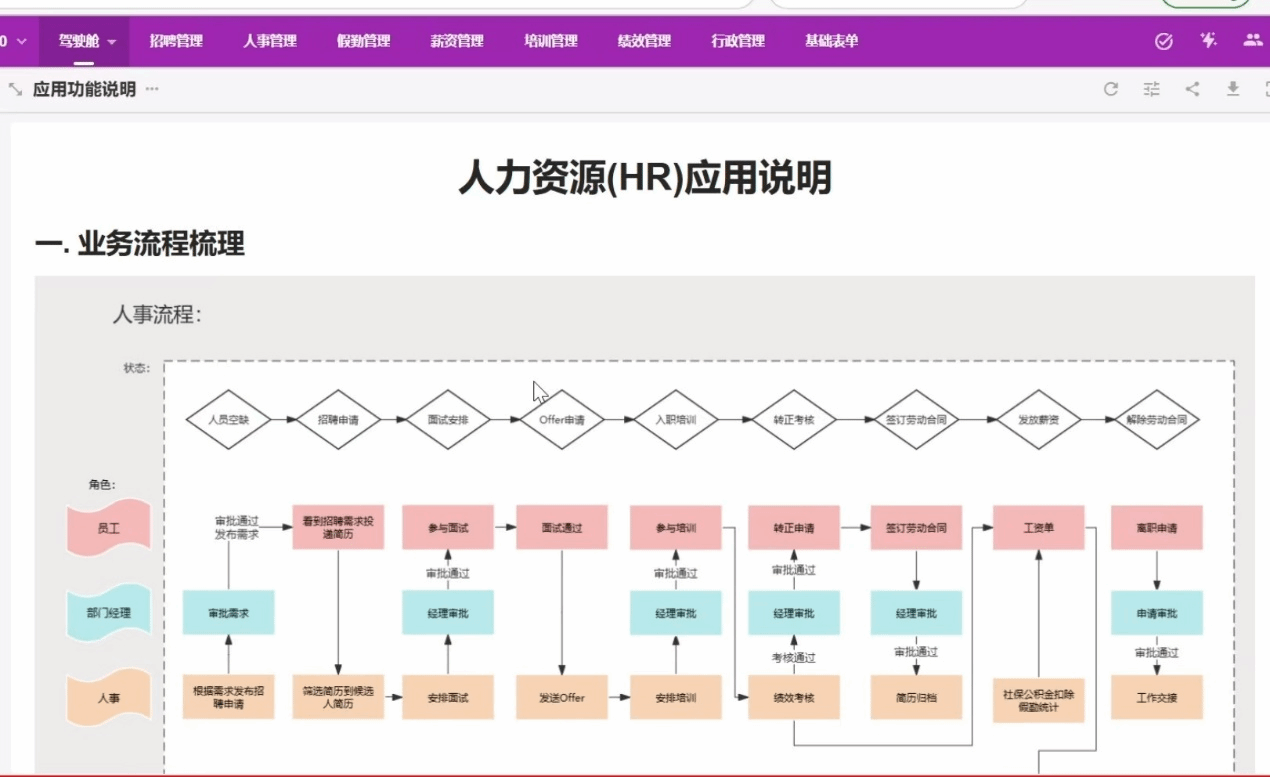Image resolution: width=1270 pixels, height=777 pixels.
Task: Open the 薪资管理 tab
Action: tap(457, 41)
